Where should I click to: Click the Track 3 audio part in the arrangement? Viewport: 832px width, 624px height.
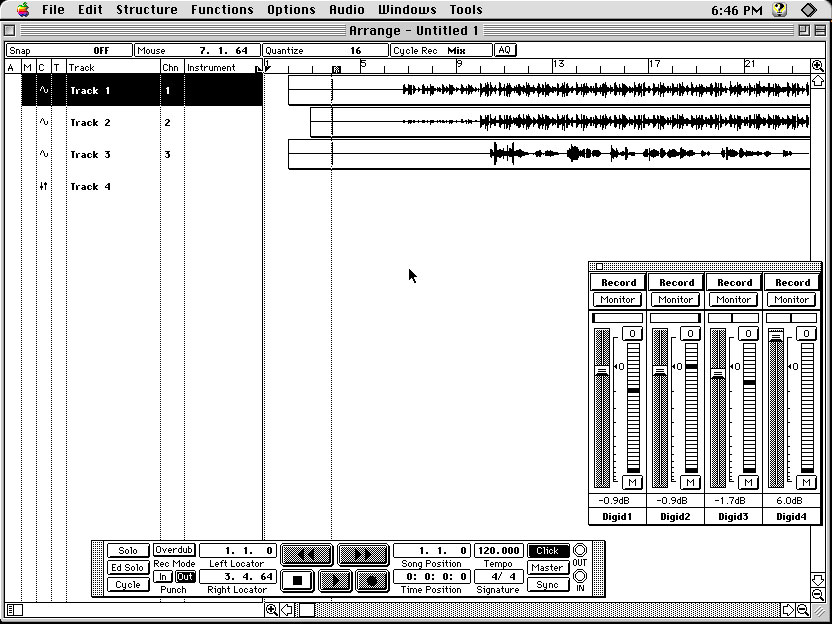[x=549, y=154]
